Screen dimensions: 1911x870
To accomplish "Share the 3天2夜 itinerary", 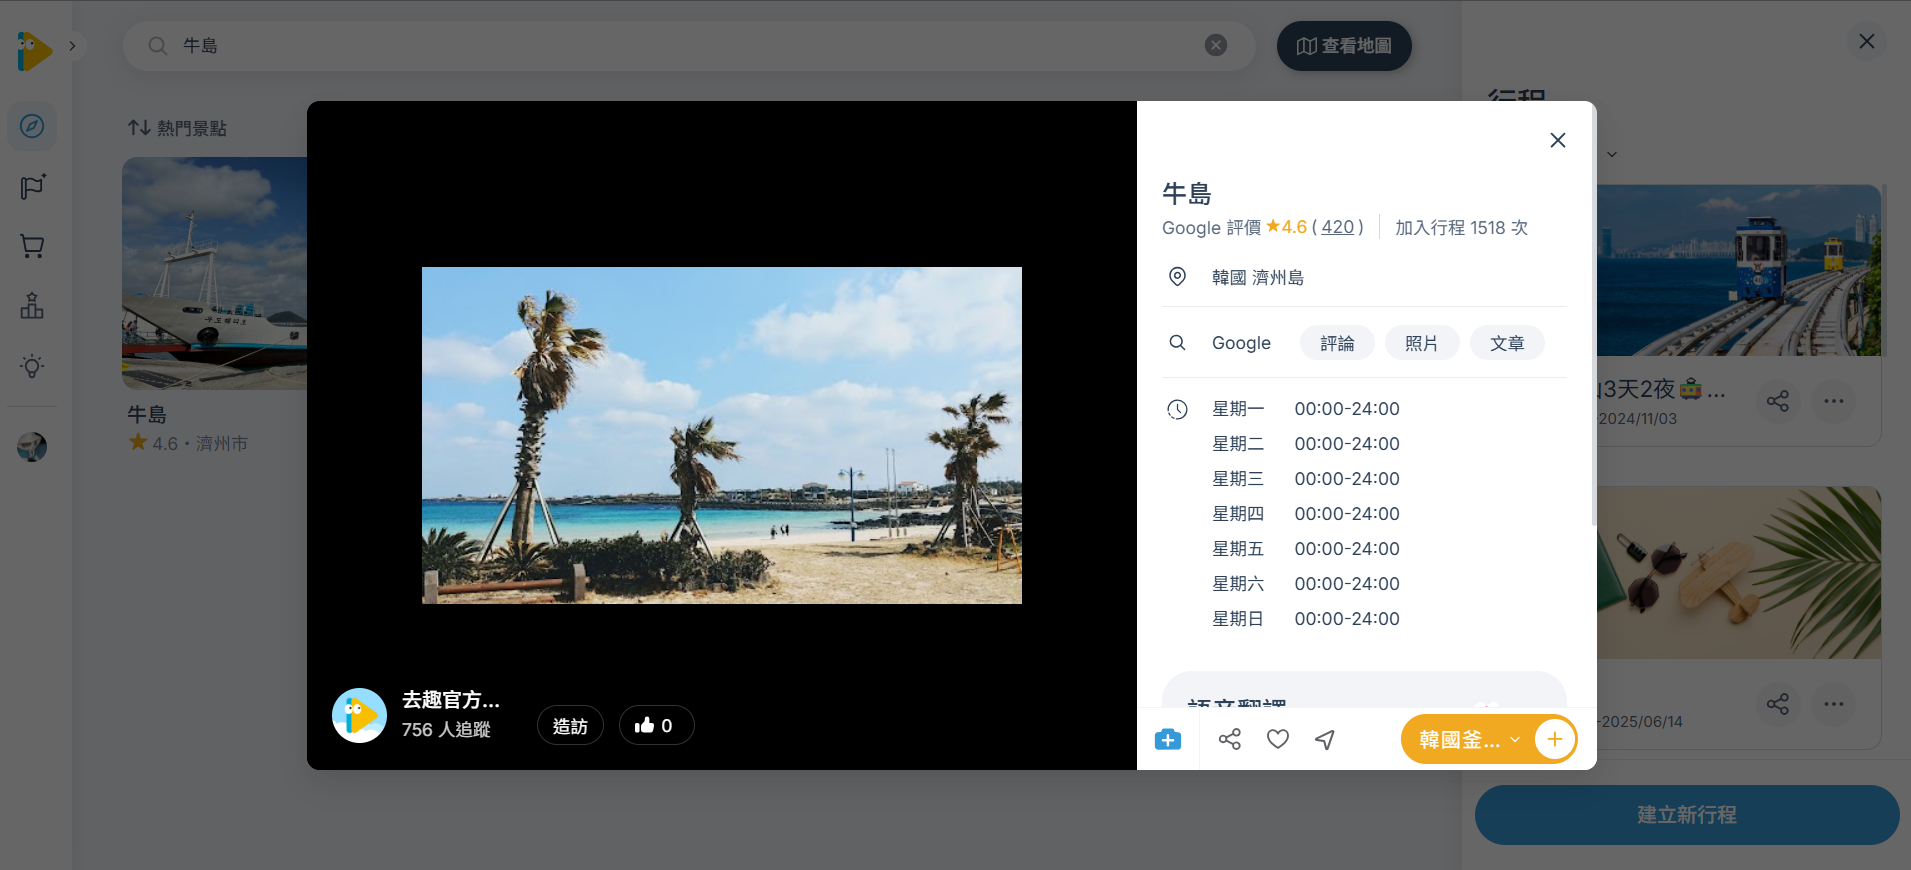I will 1778,401.
